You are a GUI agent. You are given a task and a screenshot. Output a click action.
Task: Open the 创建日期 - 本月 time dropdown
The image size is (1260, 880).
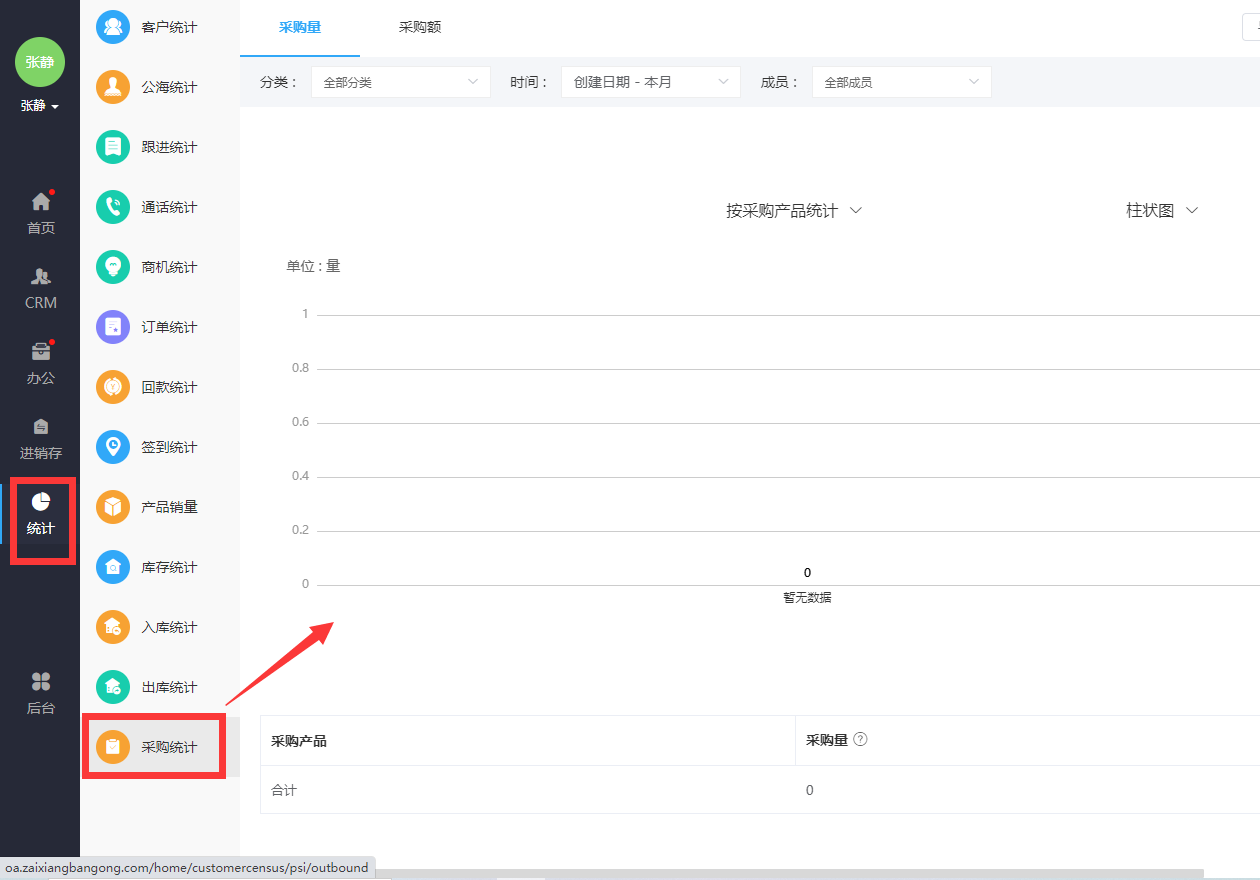click(x=651, y=82)
